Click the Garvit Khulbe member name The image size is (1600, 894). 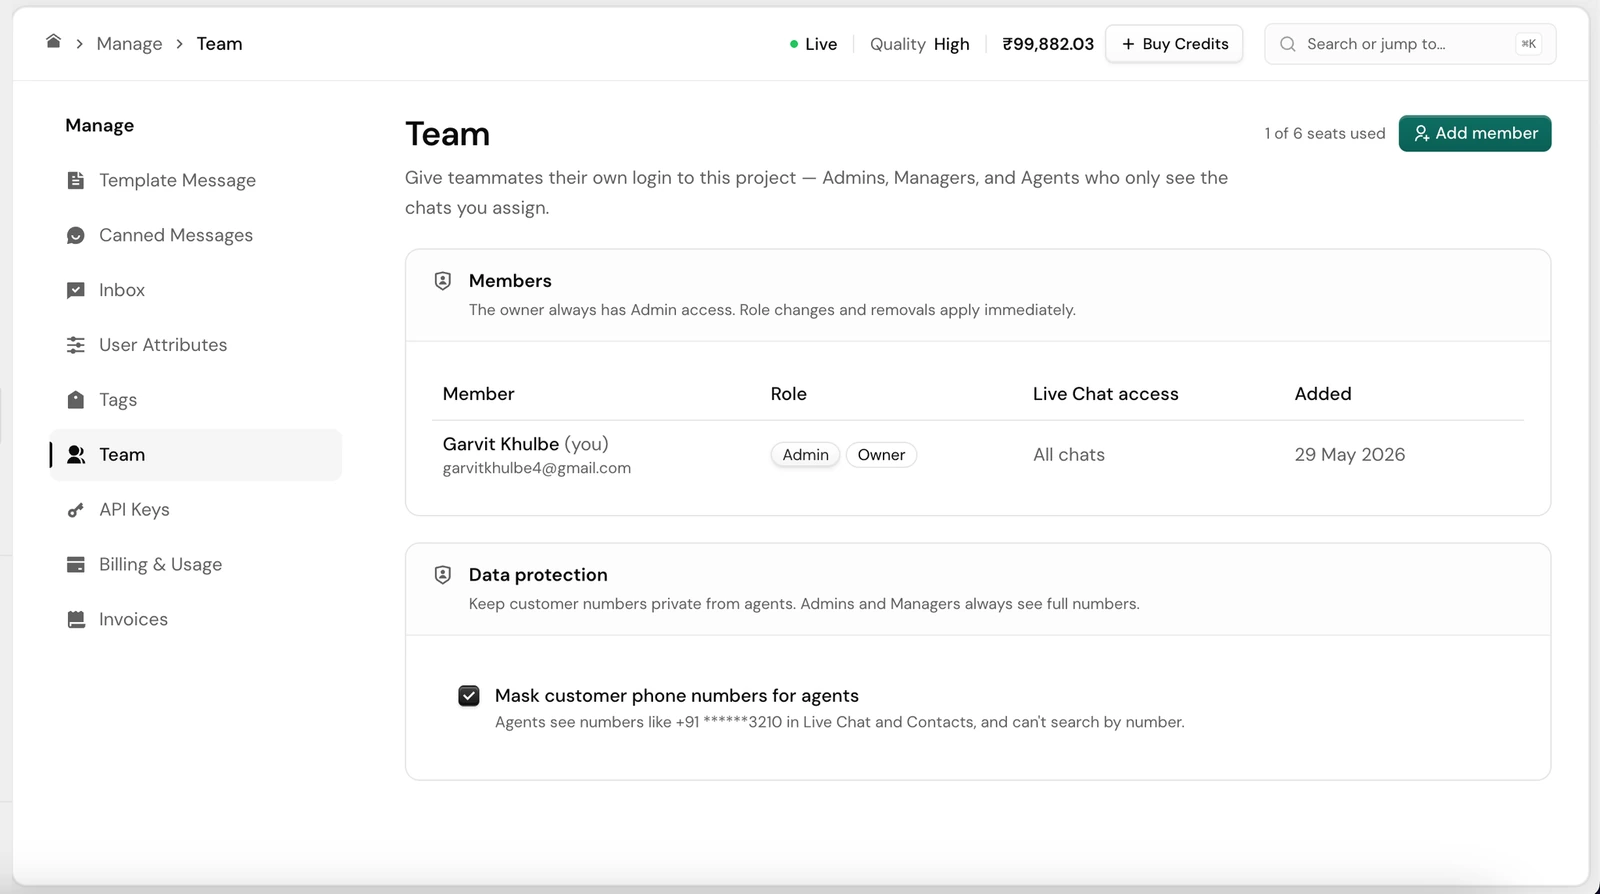click(501, 444)
